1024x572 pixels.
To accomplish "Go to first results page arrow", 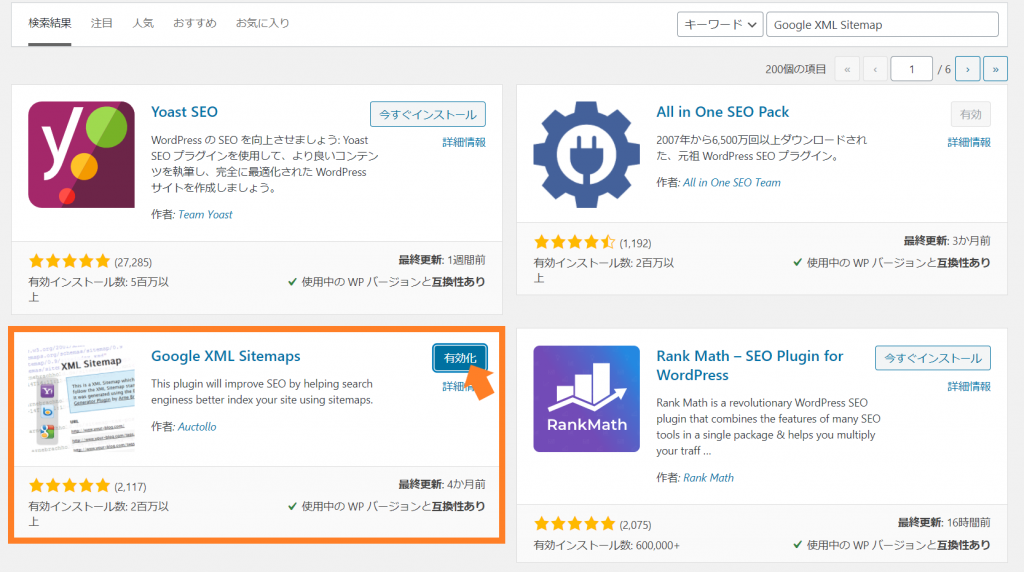I will click(847, 69).
